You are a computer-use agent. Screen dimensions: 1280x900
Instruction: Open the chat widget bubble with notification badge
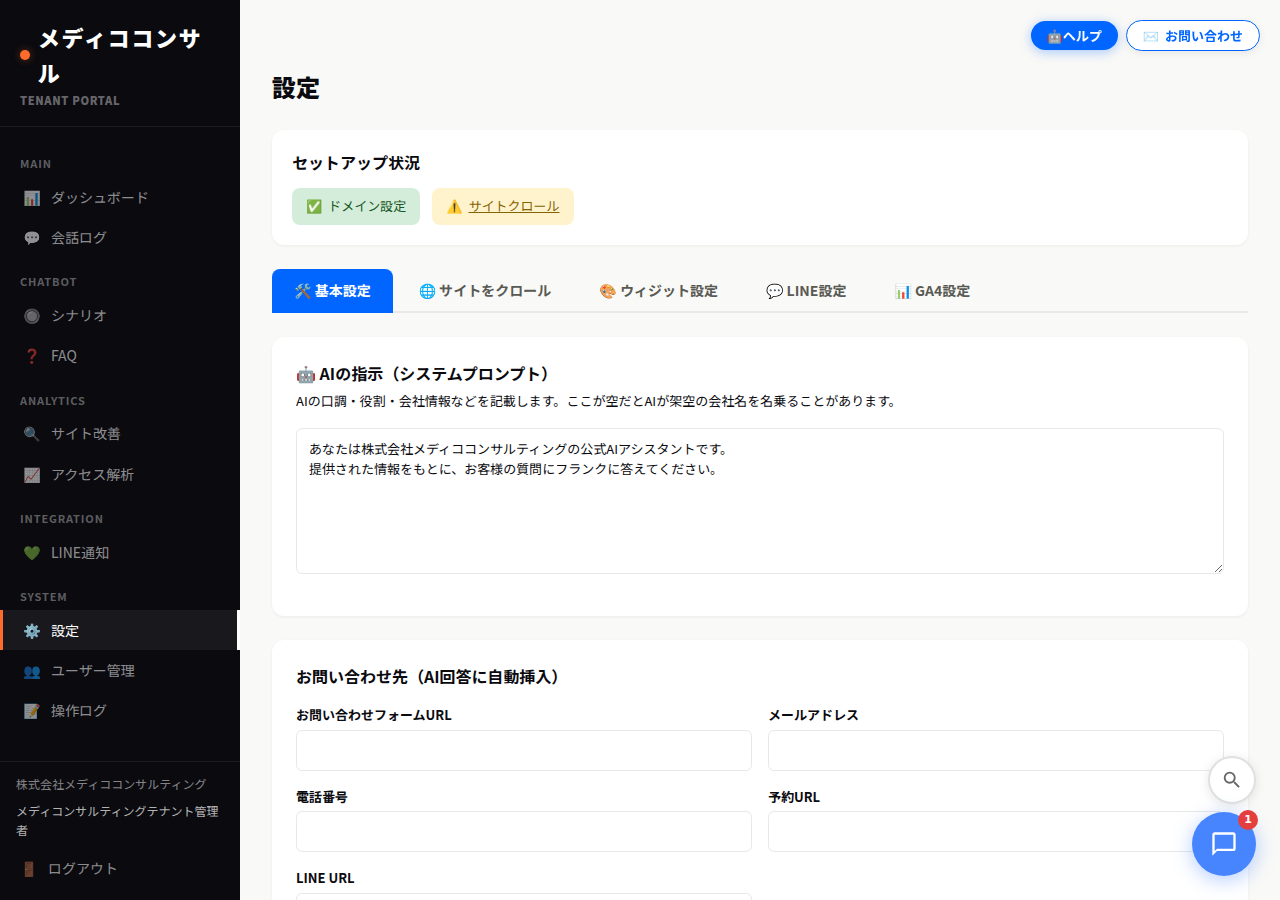click(1223, 843)
